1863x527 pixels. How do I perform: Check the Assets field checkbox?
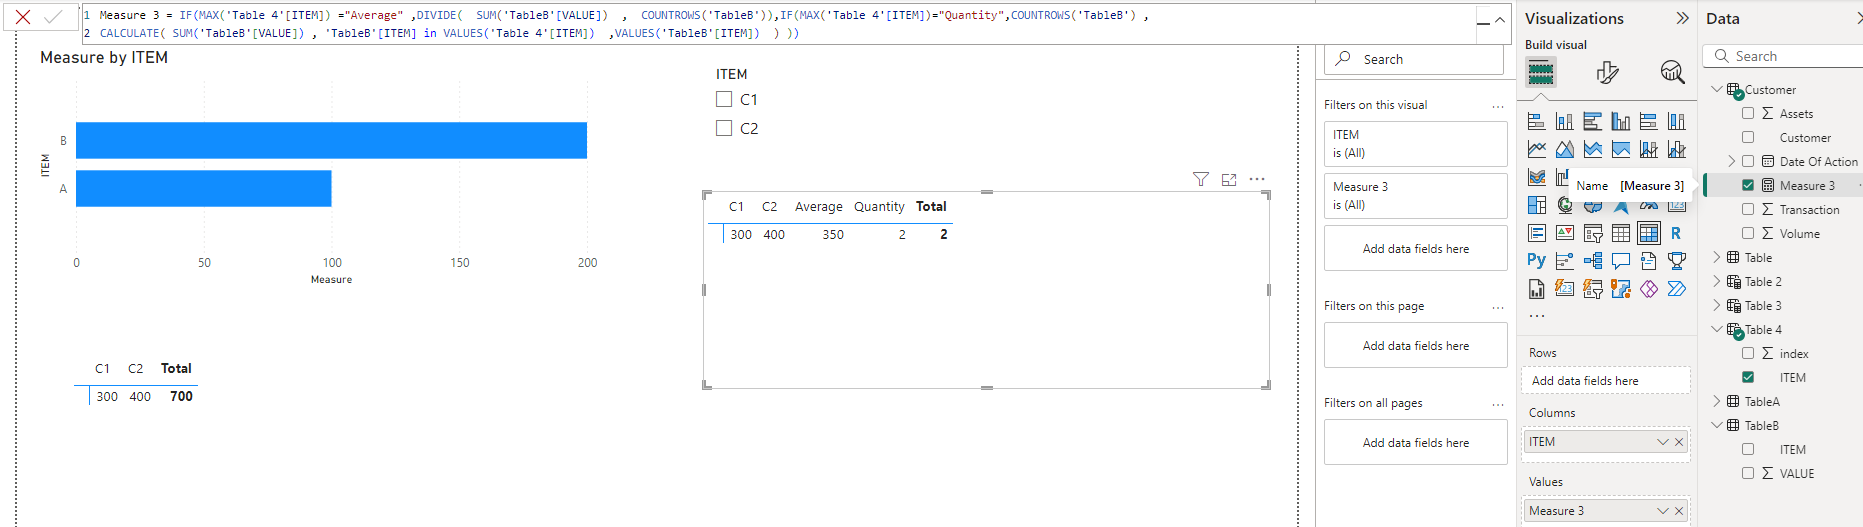pyautogui.click(x=1748, y=113)
